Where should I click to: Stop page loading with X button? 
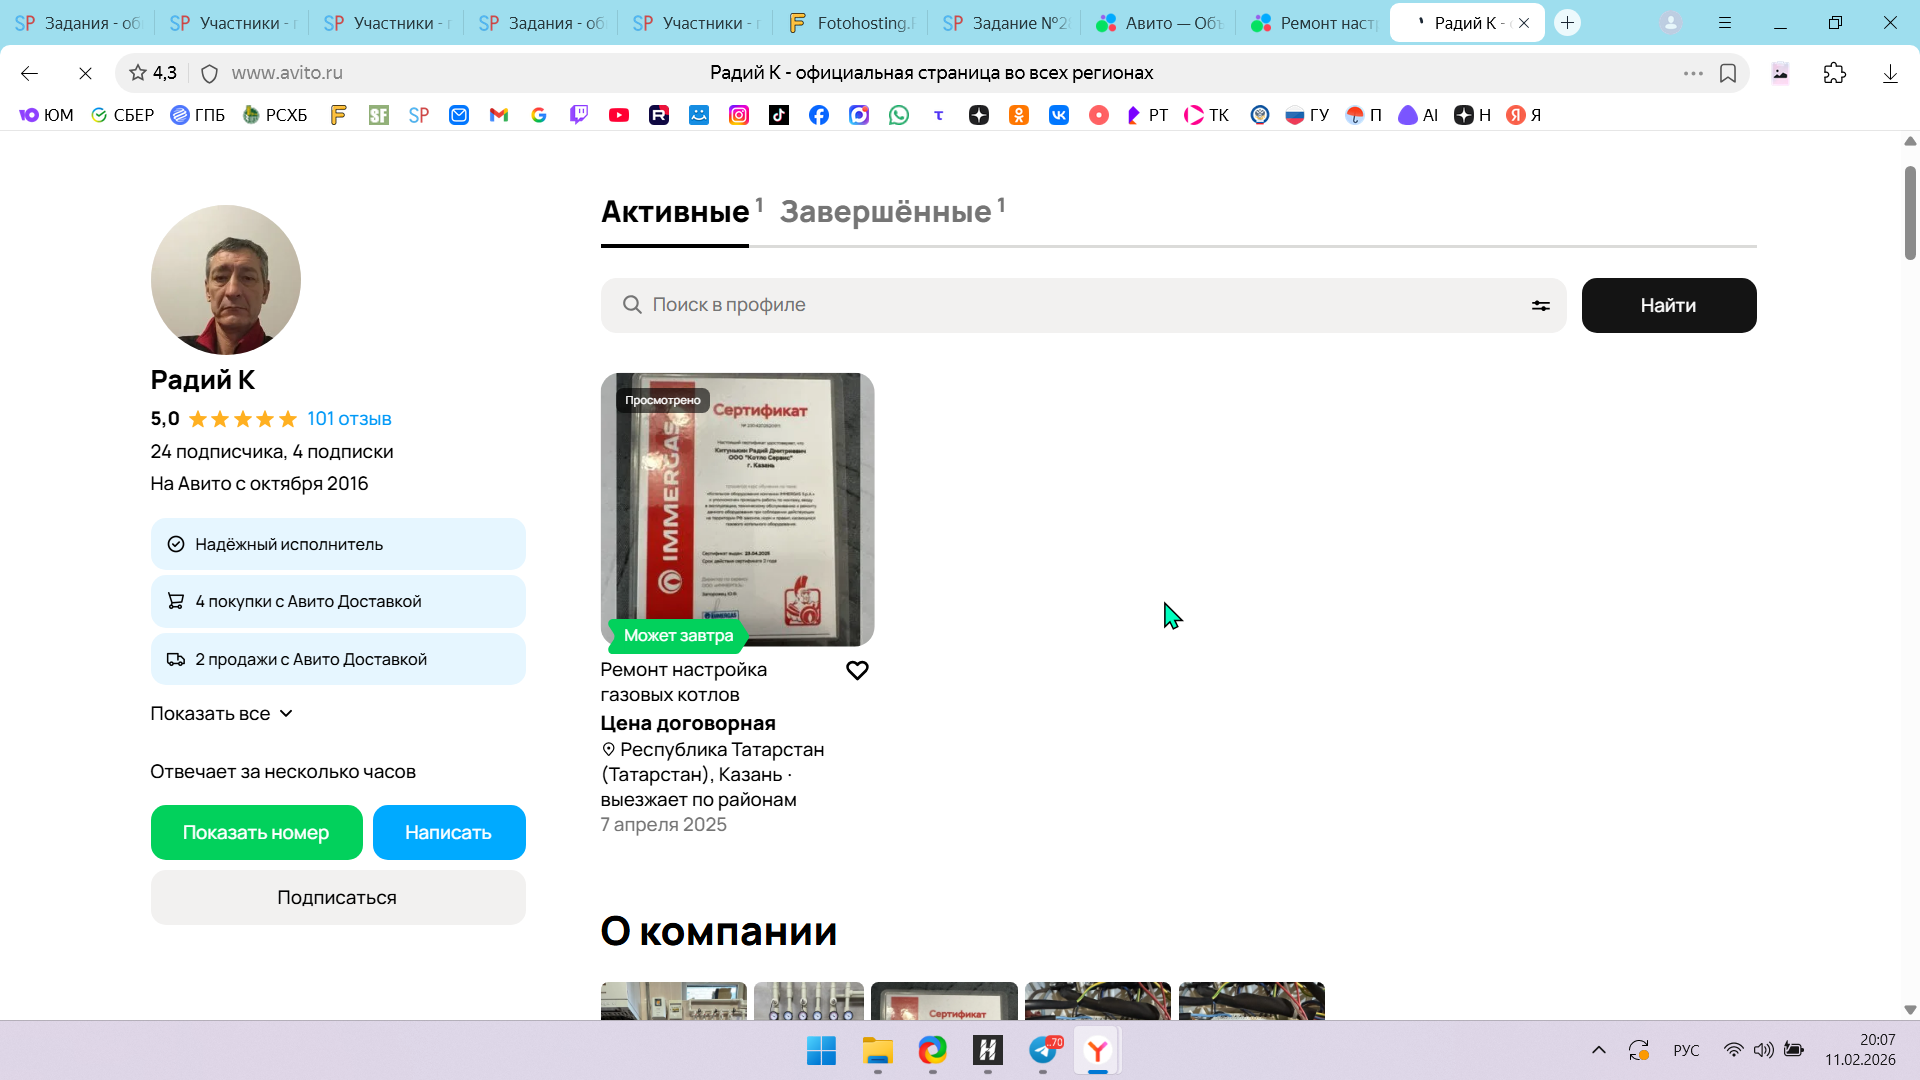[85, 73]
